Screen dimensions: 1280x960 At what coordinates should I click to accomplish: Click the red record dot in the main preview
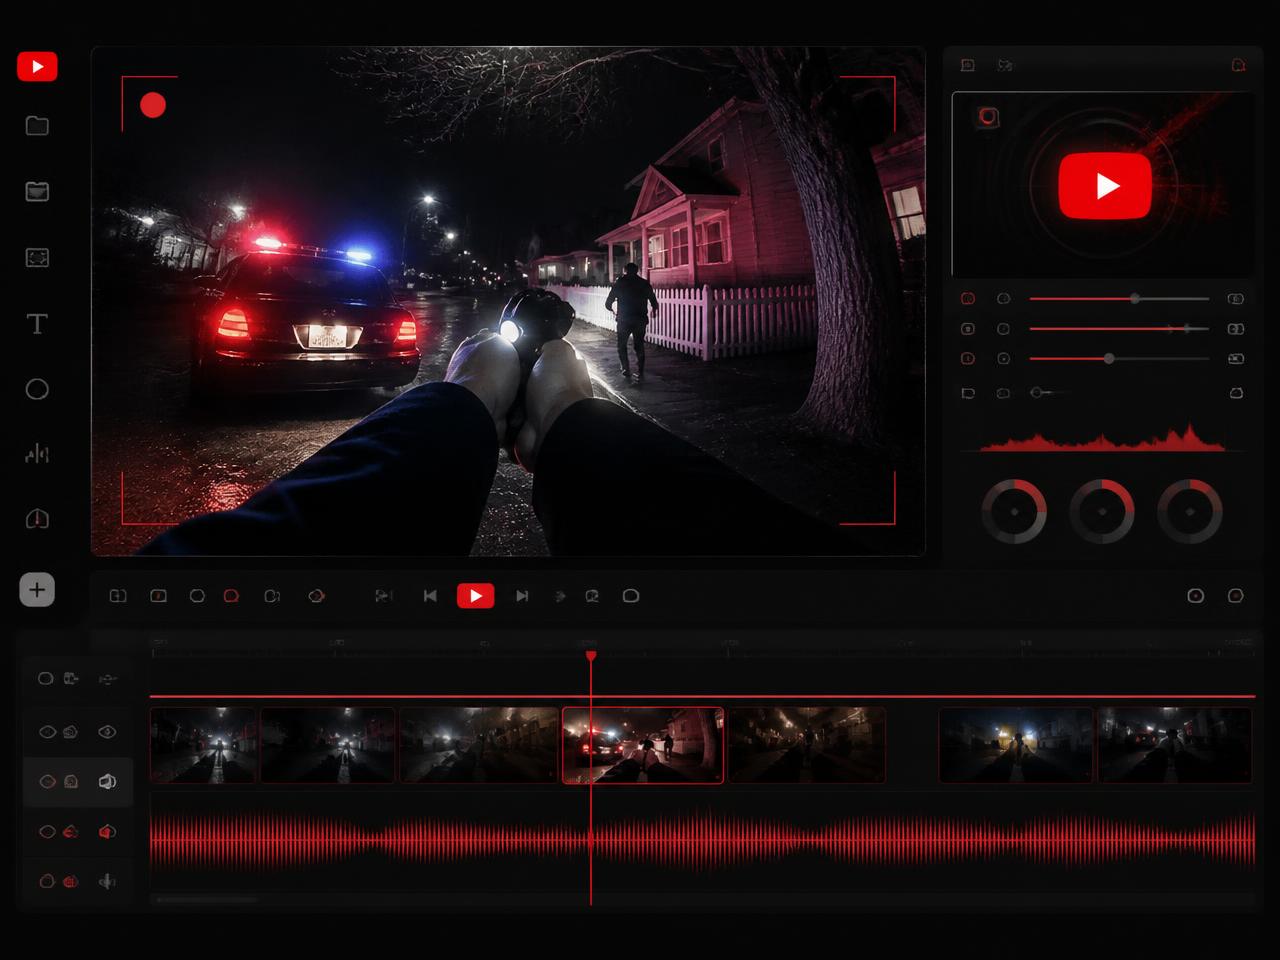click(x=153, y=105)
